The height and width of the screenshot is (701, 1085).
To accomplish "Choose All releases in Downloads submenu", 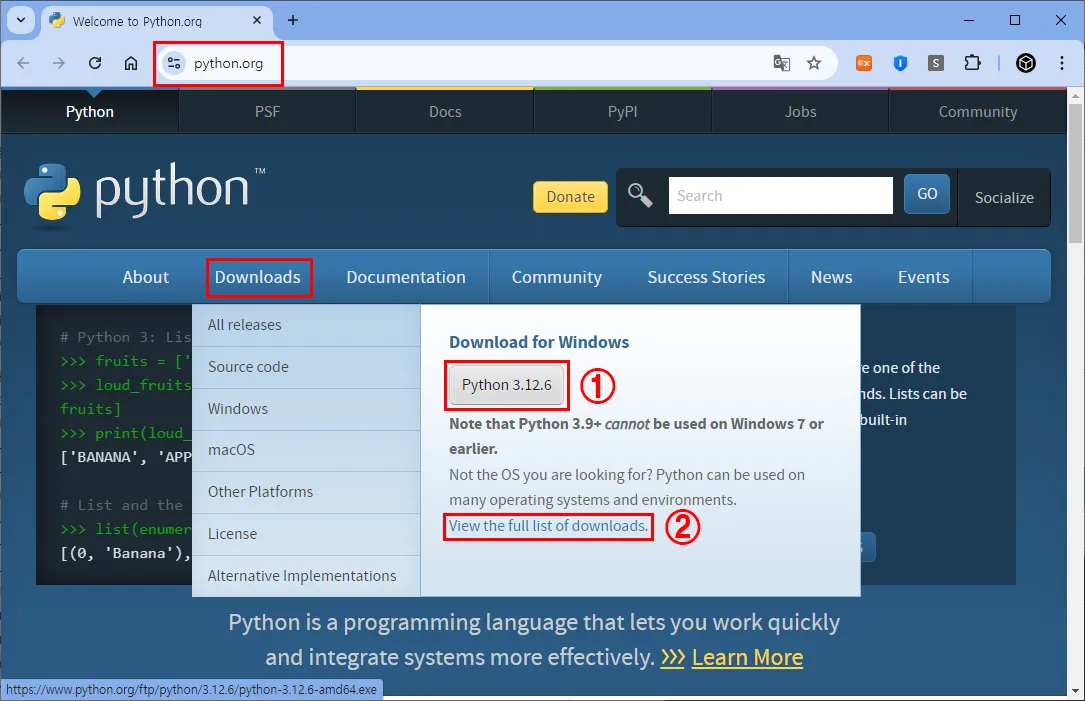I will pos(306,325).
